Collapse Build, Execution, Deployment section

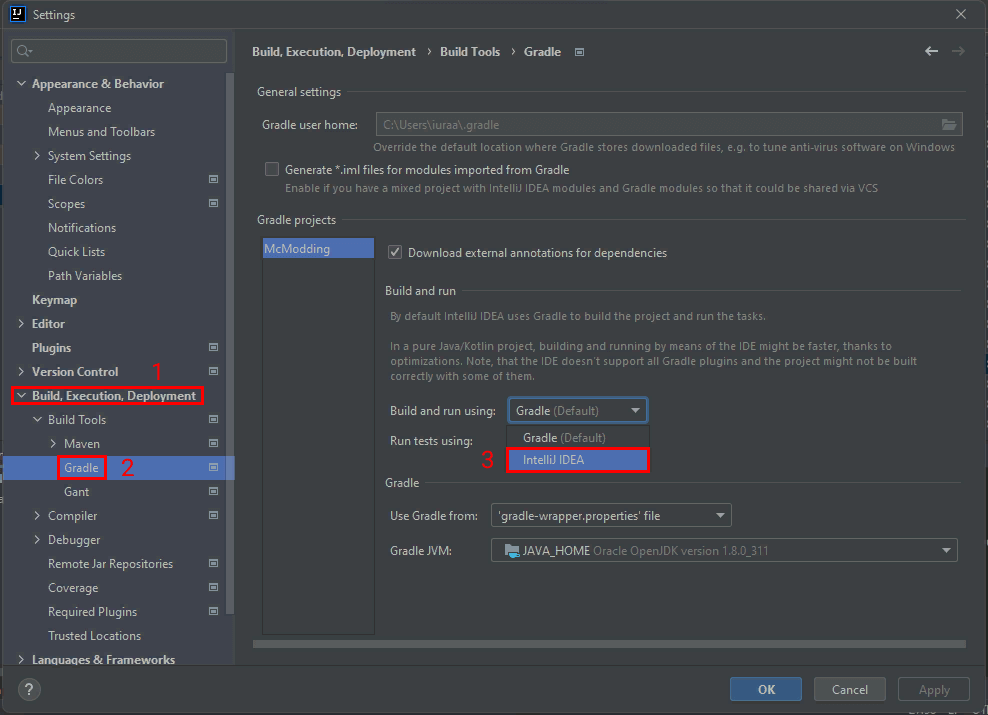[x=22, y=396]
